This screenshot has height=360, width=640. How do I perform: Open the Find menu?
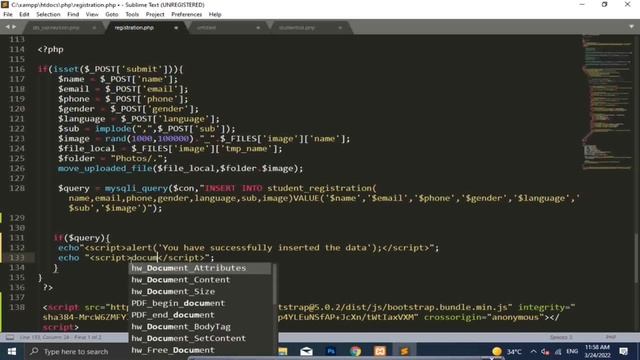tap(73, 14)
